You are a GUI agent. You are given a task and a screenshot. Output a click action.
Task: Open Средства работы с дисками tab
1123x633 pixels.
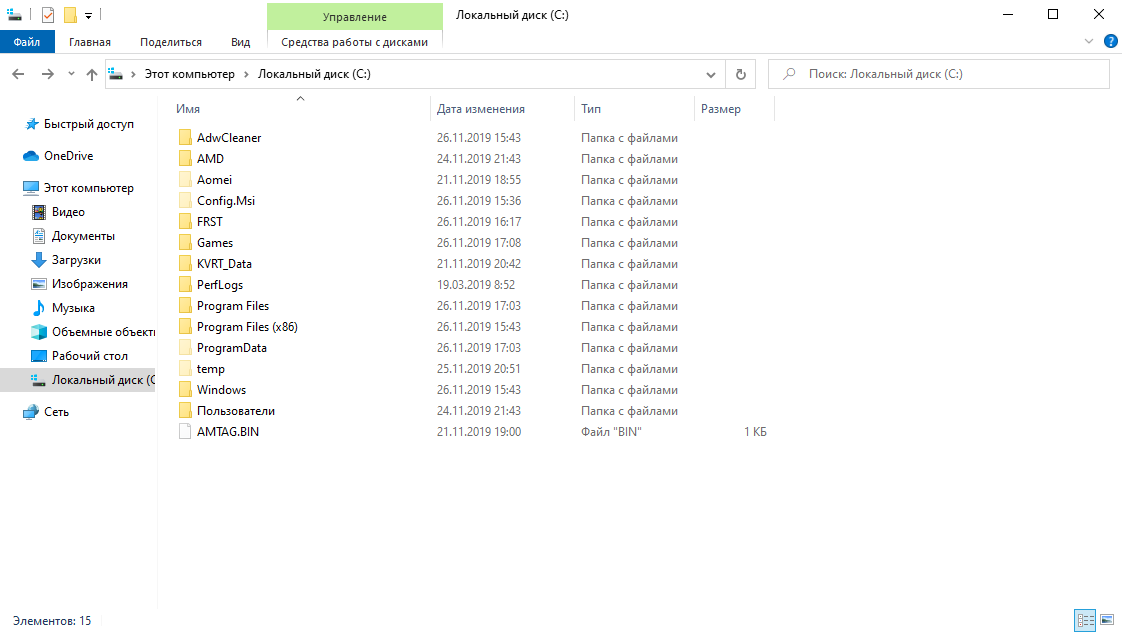(355, 42)
